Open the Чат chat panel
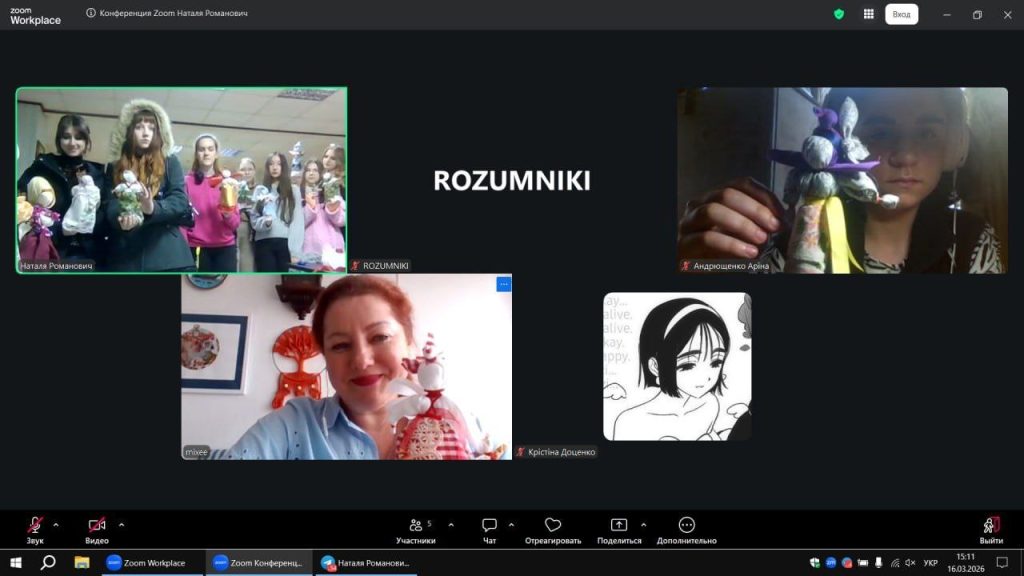This screenshot has height=576, width=1024. click(489, 526)
